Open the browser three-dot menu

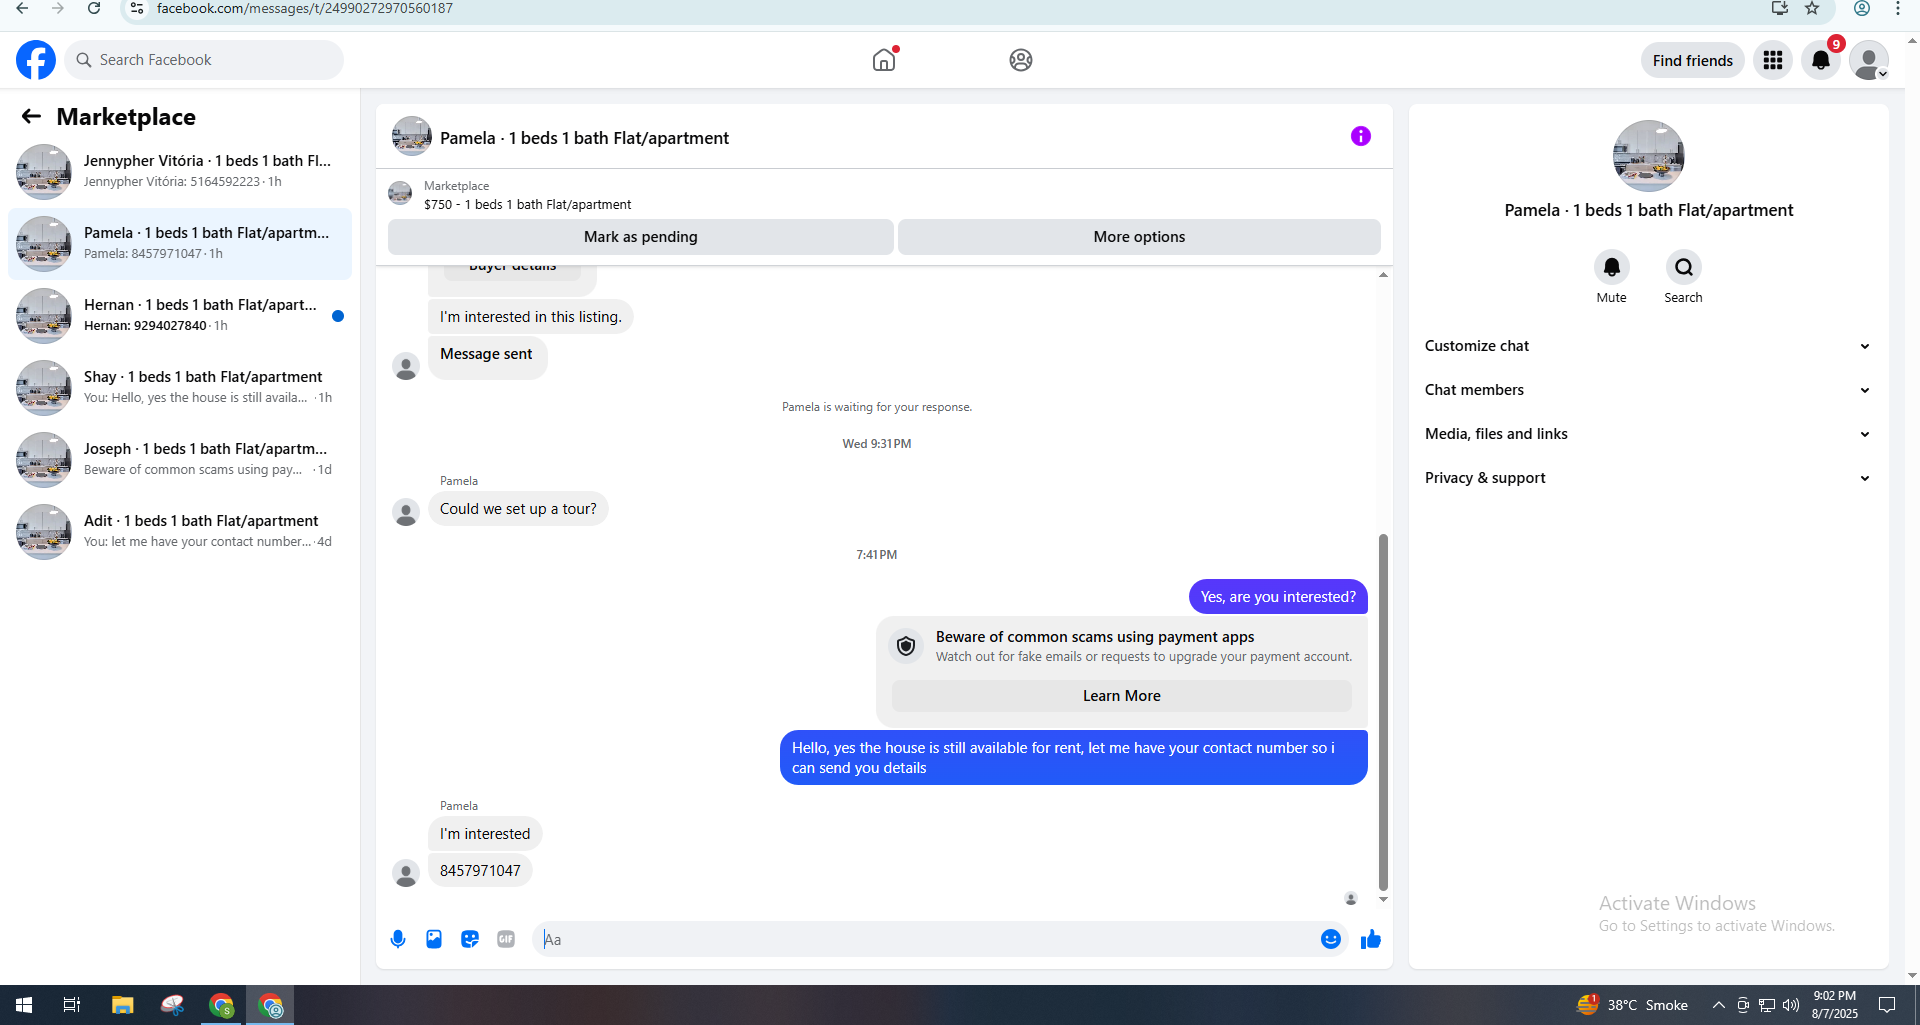tap(1898, 8)
